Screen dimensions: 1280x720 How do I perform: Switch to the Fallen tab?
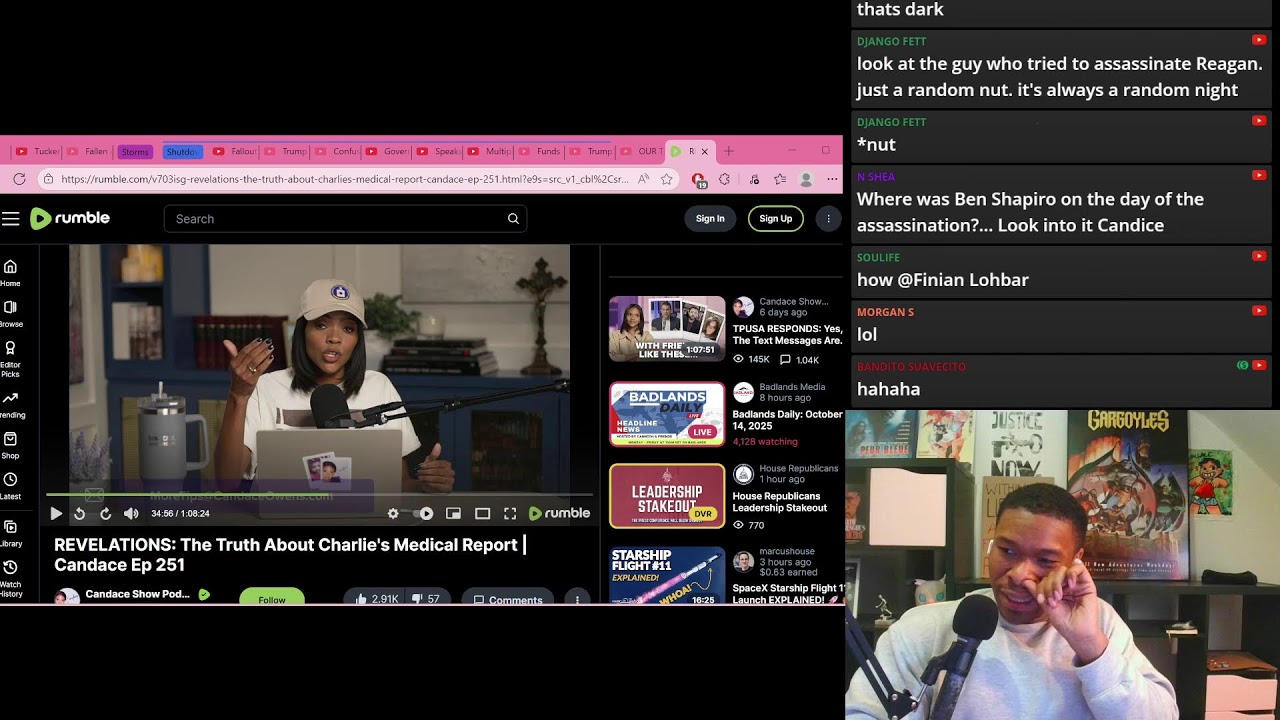[x=87, y=151]
